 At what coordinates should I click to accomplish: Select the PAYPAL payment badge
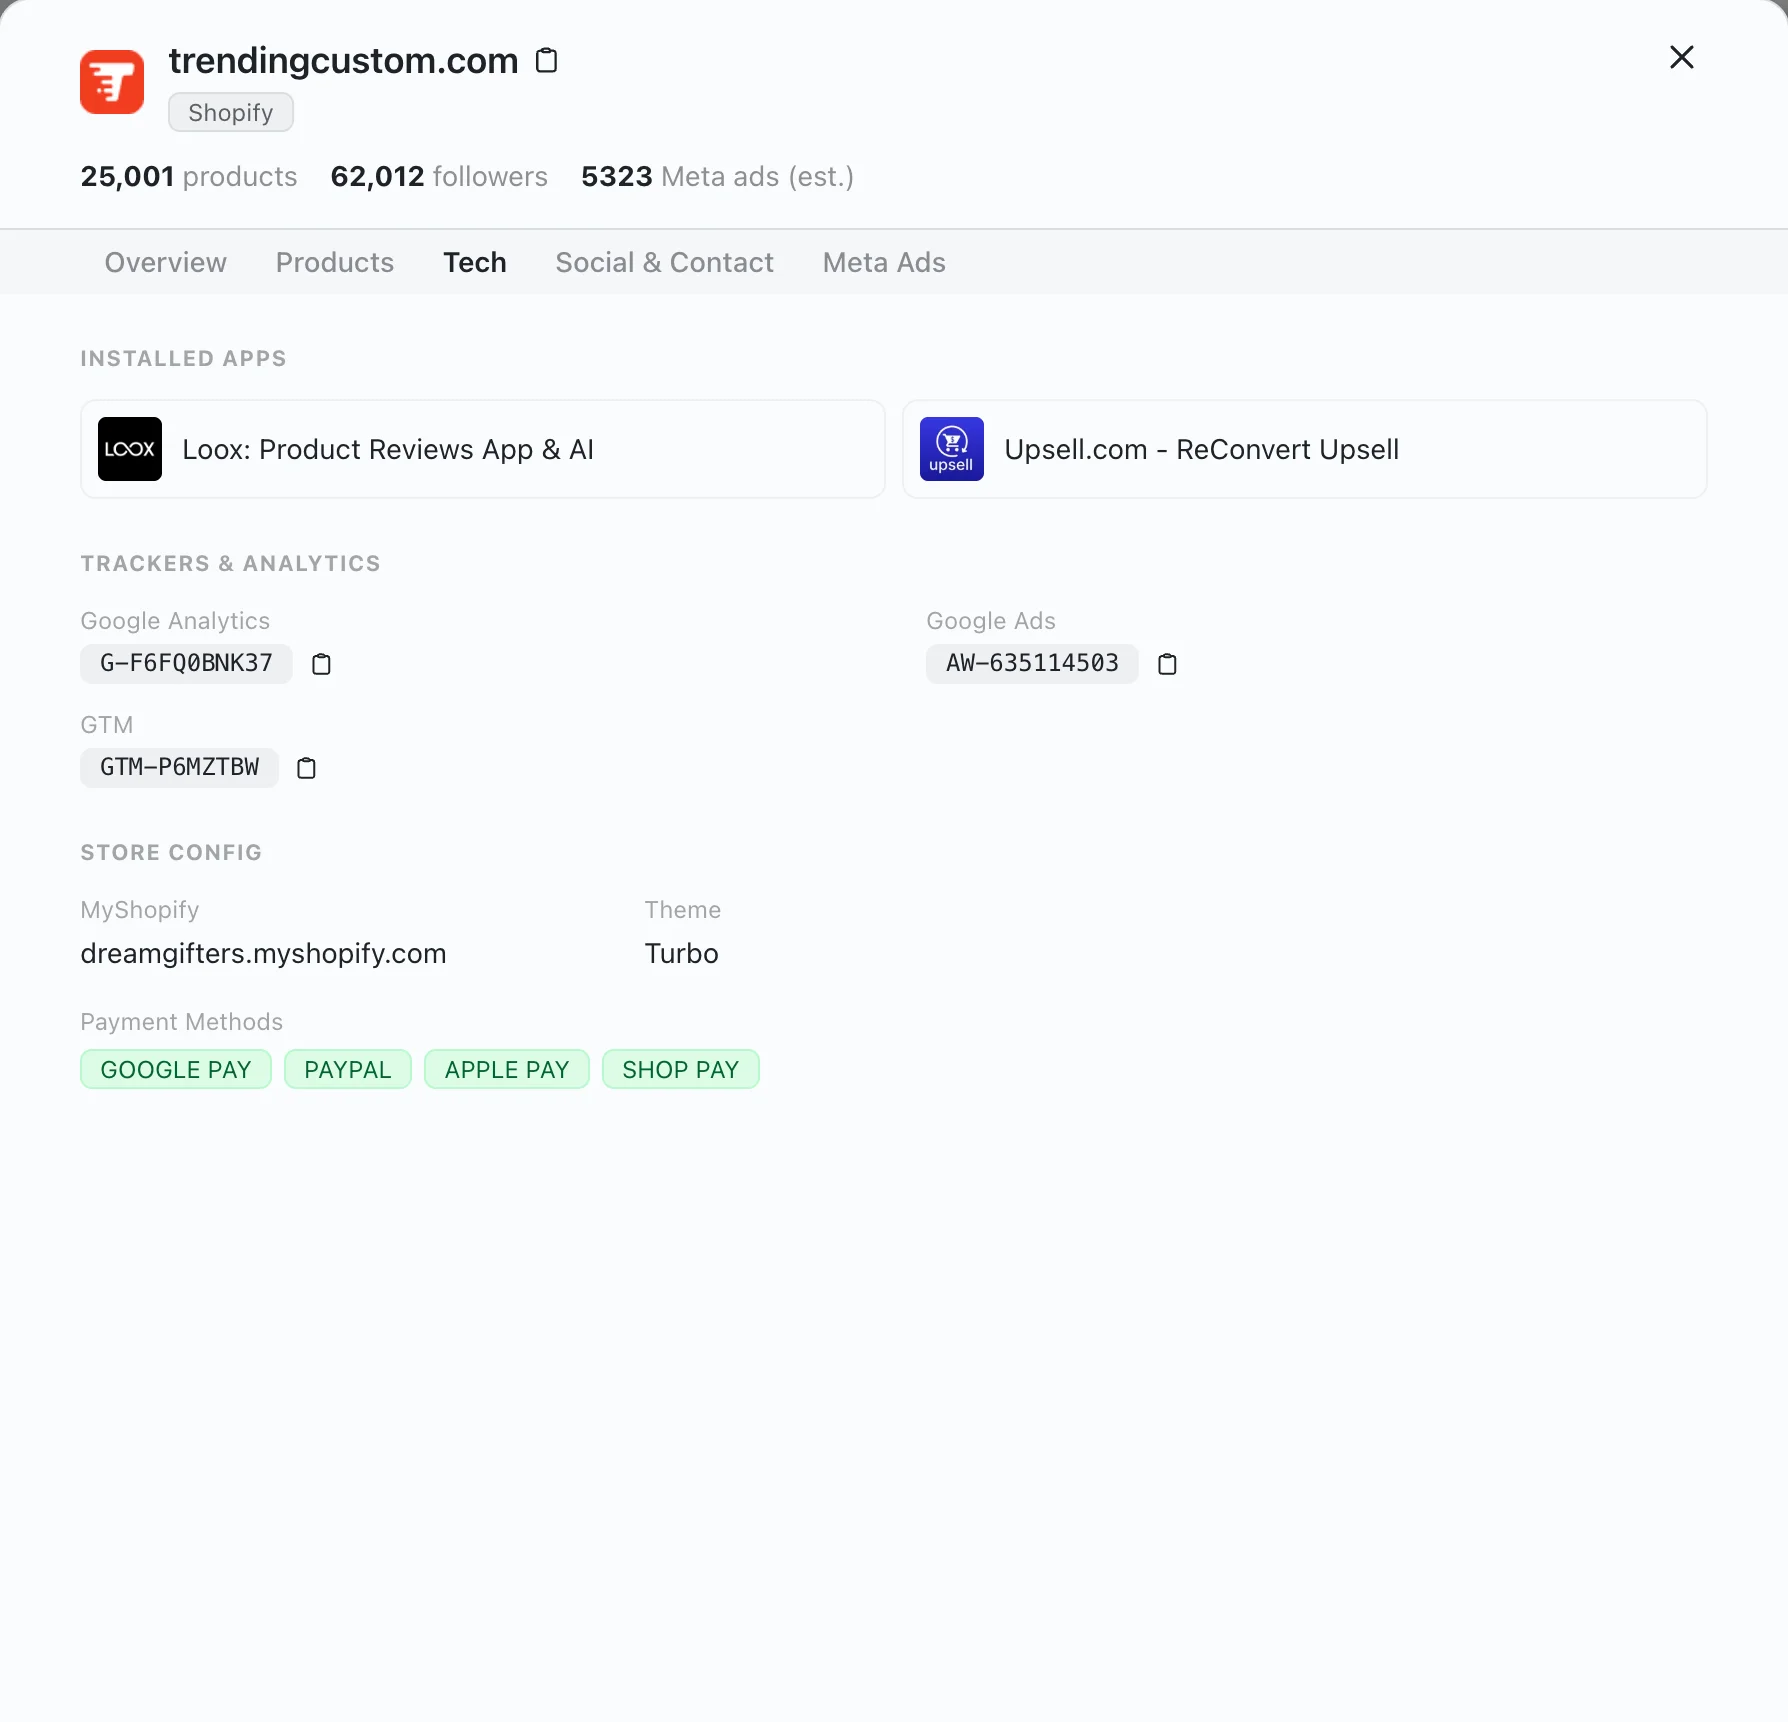pos(347,1068)
